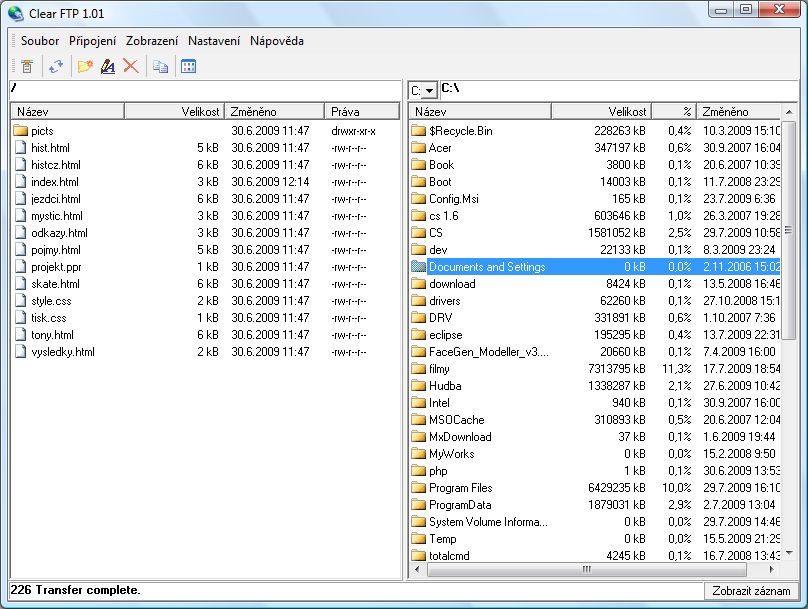Click the horizontal scrollbar left arrow
Screen dimensions: 808x609
coord(416,569)
